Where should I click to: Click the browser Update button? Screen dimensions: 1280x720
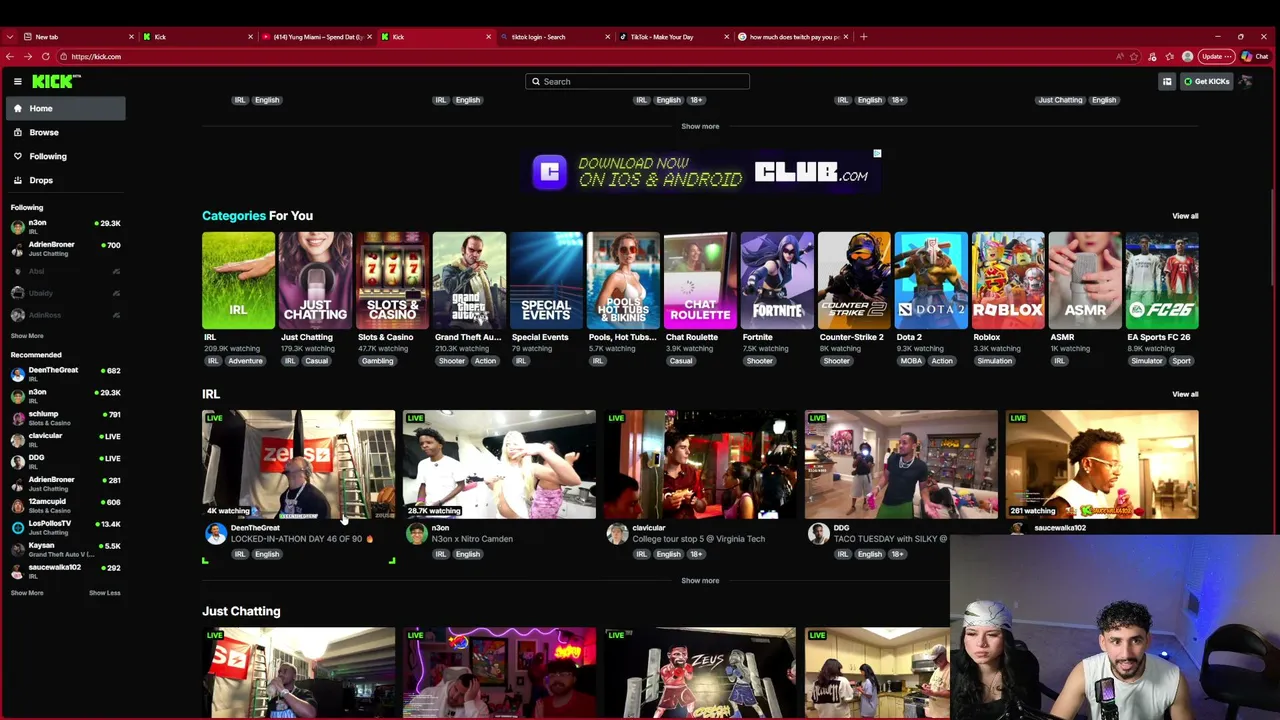click(1215, 56)
